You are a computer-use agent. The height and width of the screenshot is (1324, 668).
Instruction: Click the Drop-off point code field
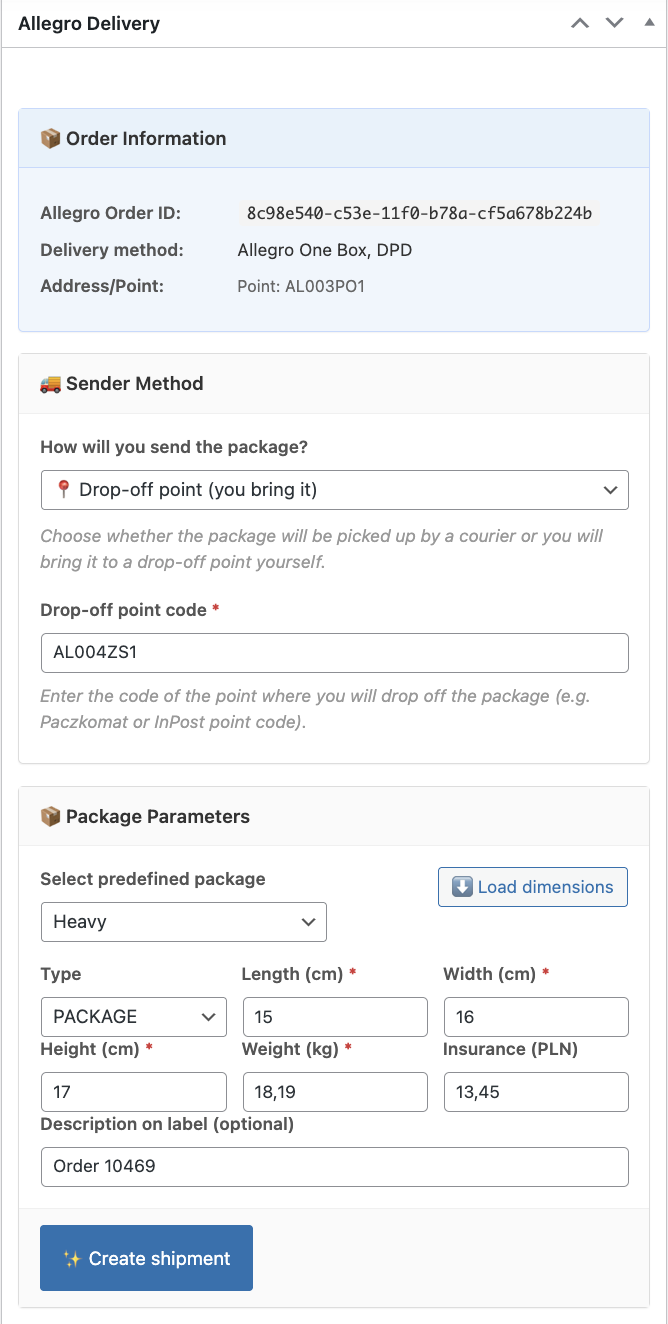tap(334, 653)
